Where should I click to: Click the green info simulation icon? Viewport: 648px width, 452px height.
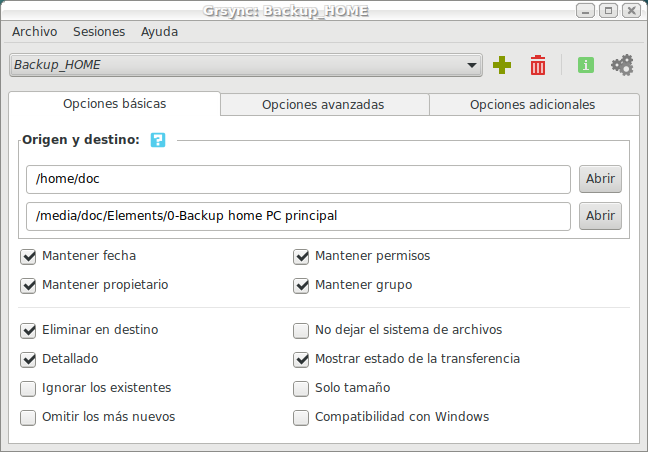click(586, 65)
